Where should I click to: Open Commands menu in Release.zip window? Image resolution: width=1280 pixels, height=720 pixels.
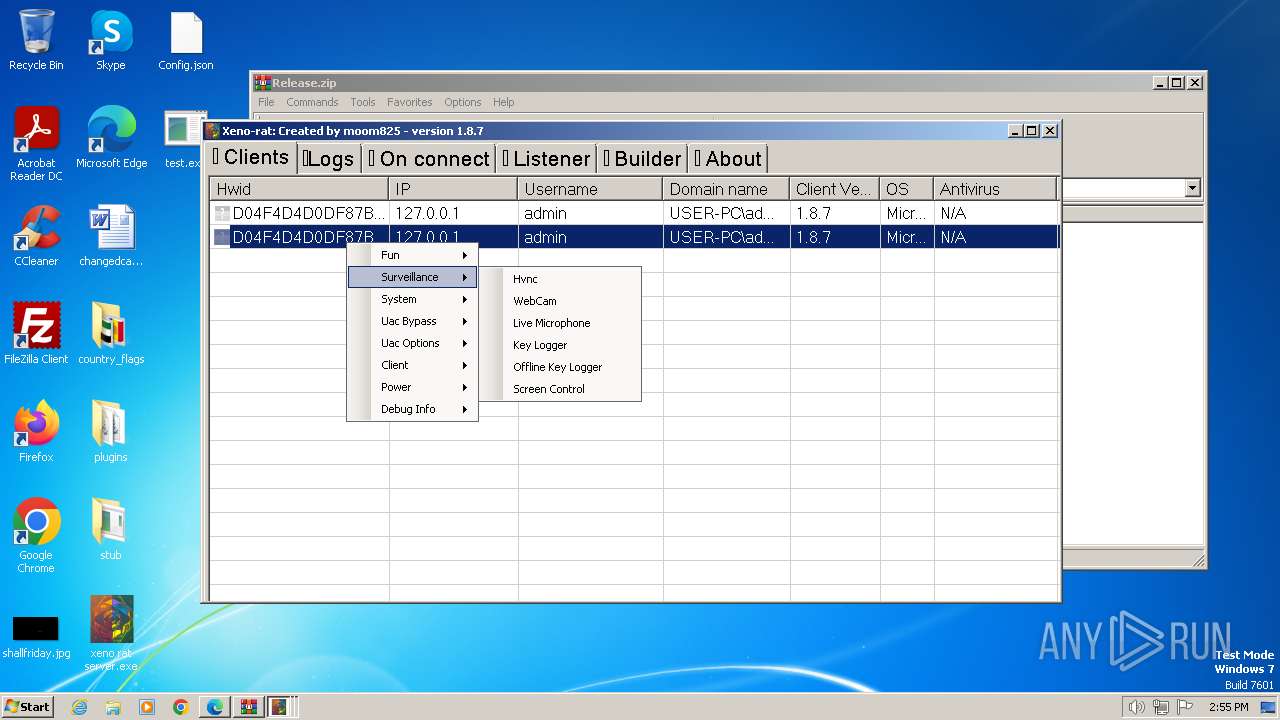(x=312, y=102)
